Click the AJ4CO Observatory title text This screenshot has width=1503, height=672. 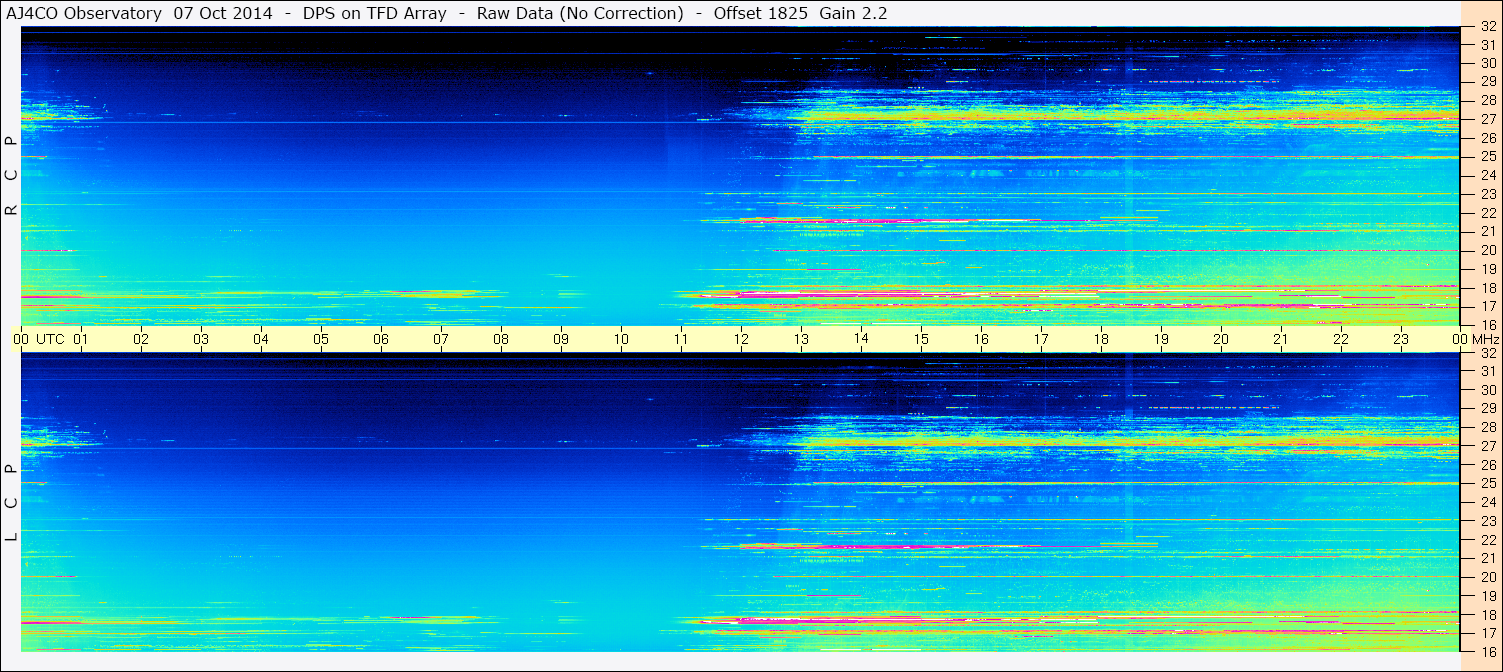pyautogui.click(x=84, y=13)
